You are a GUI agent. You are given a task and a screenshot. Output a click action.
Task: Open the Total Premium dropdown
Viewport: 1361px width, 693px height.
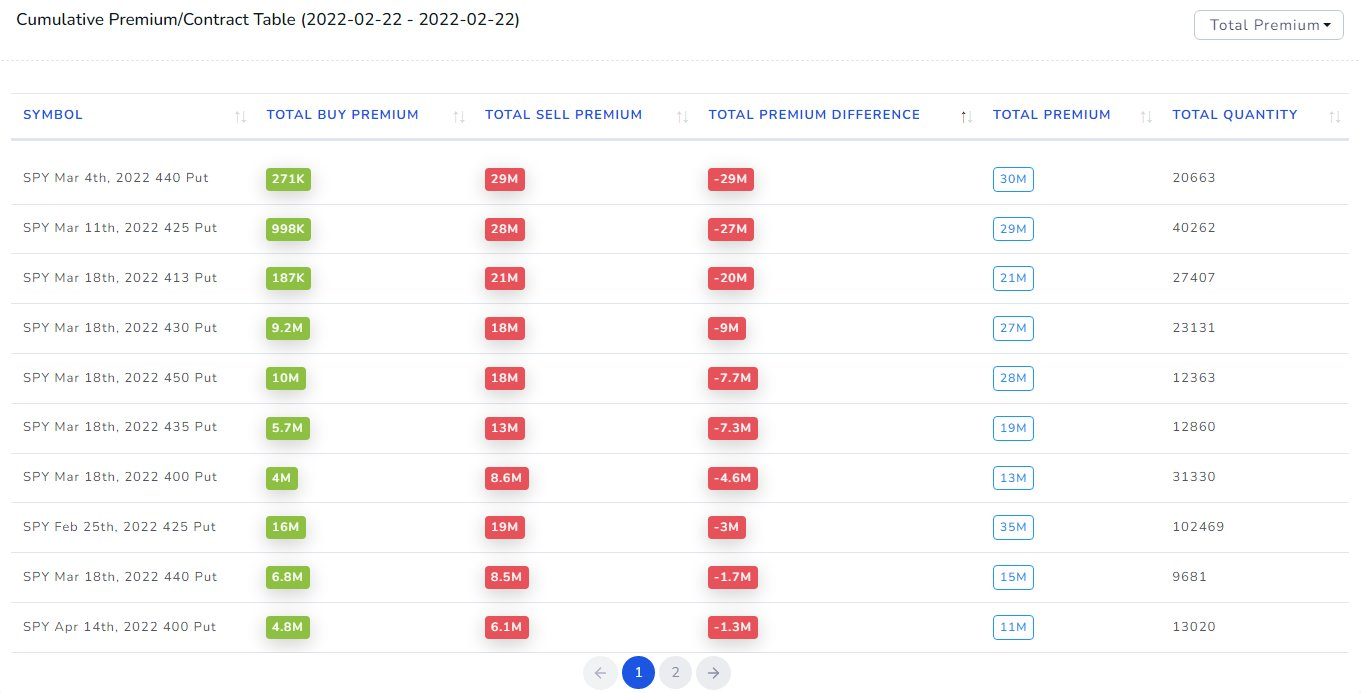point(1268,25)
